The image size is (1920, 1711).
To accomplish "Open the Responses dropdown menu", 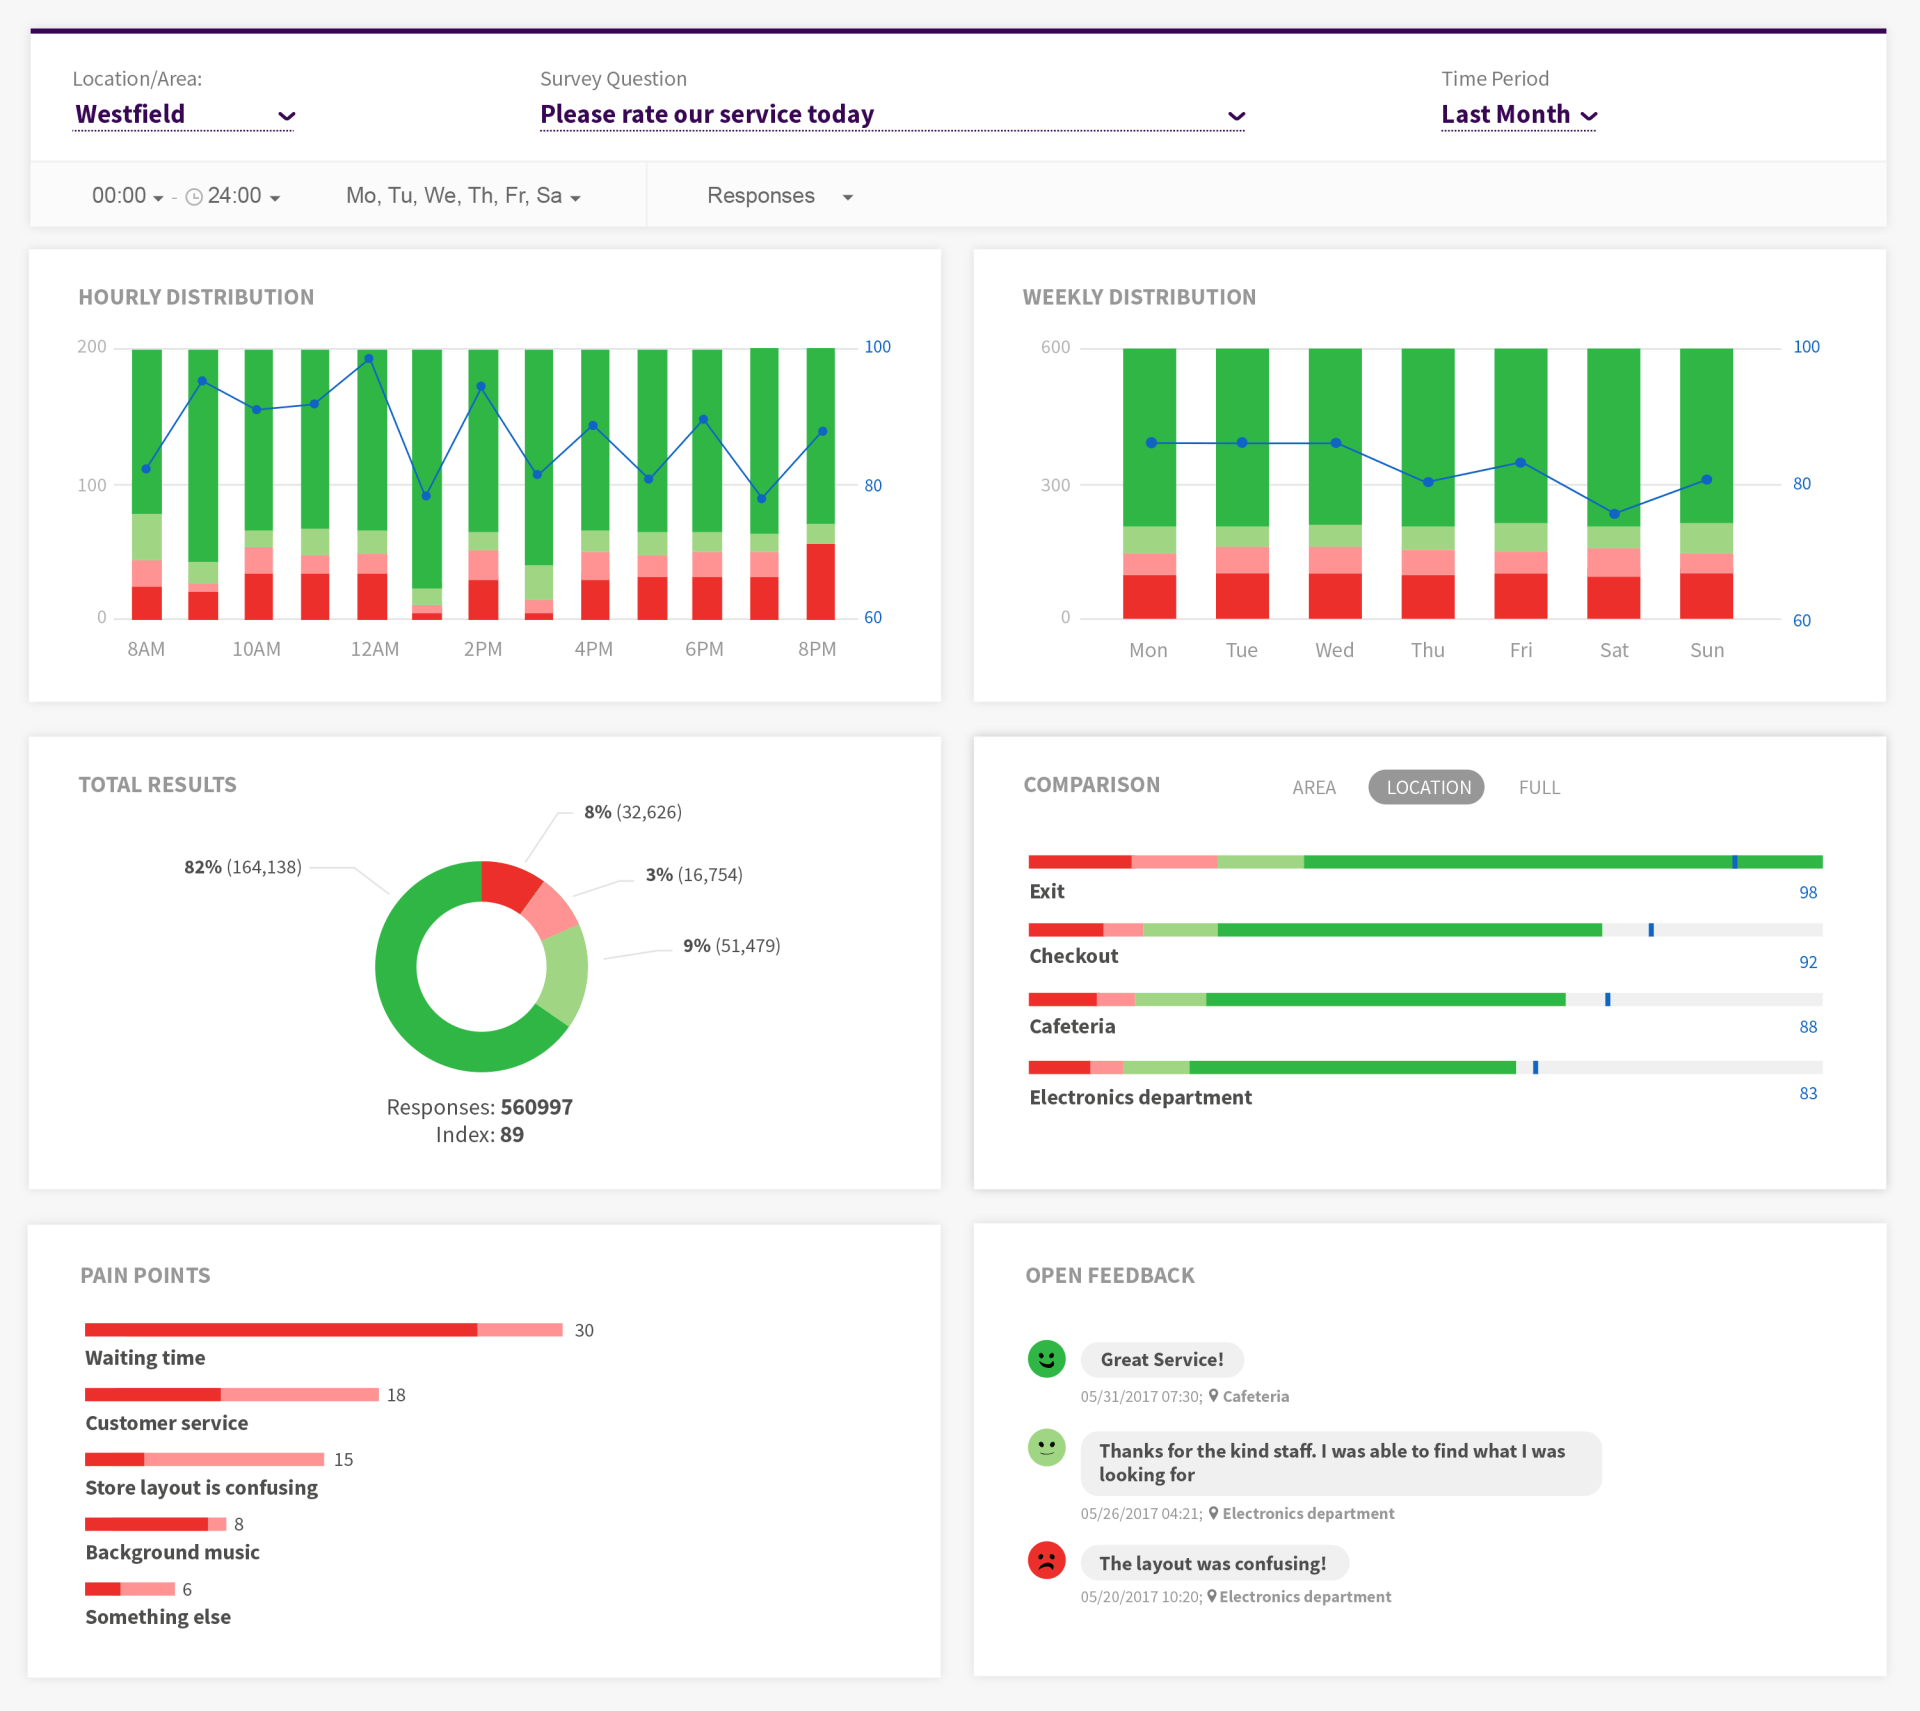I will click(779, 196).
